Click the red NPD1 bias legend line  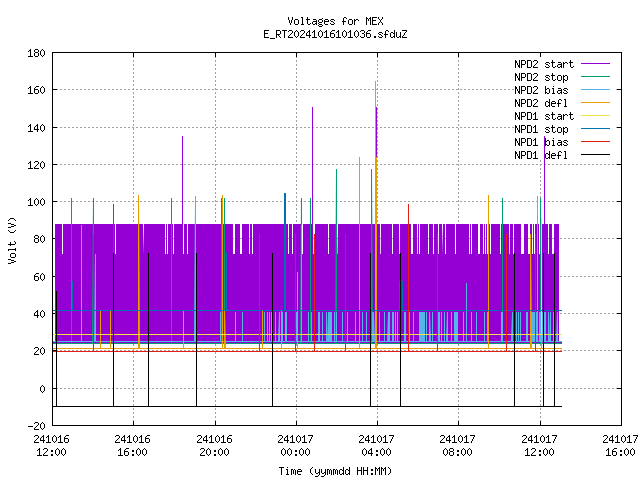595,142
